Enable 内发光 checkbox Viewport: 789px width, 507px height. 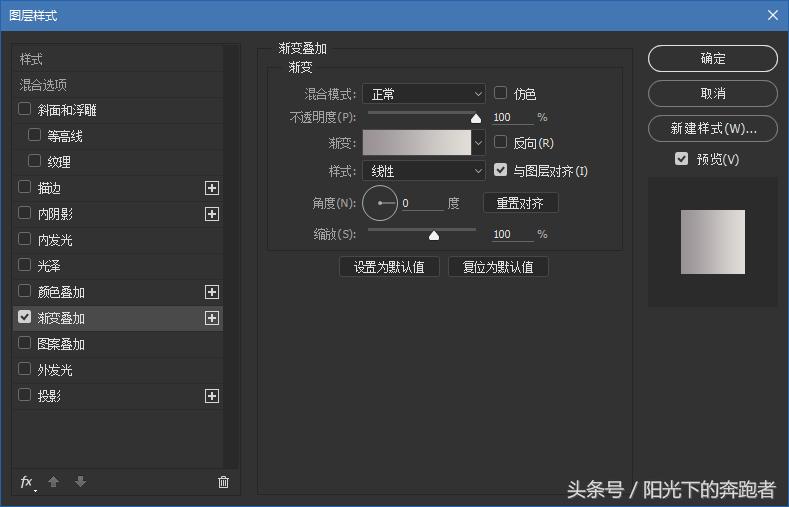[24, 238]
